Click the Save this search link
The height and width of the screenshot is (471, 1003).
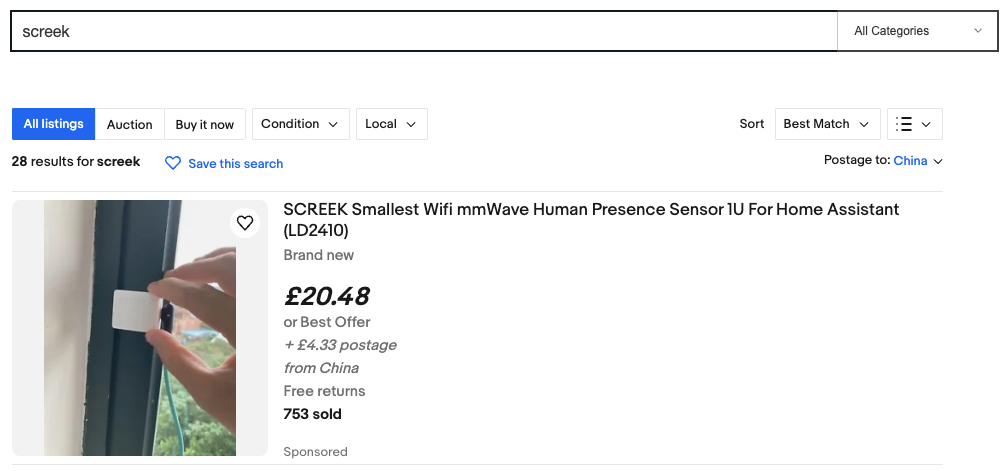(235, 164)
